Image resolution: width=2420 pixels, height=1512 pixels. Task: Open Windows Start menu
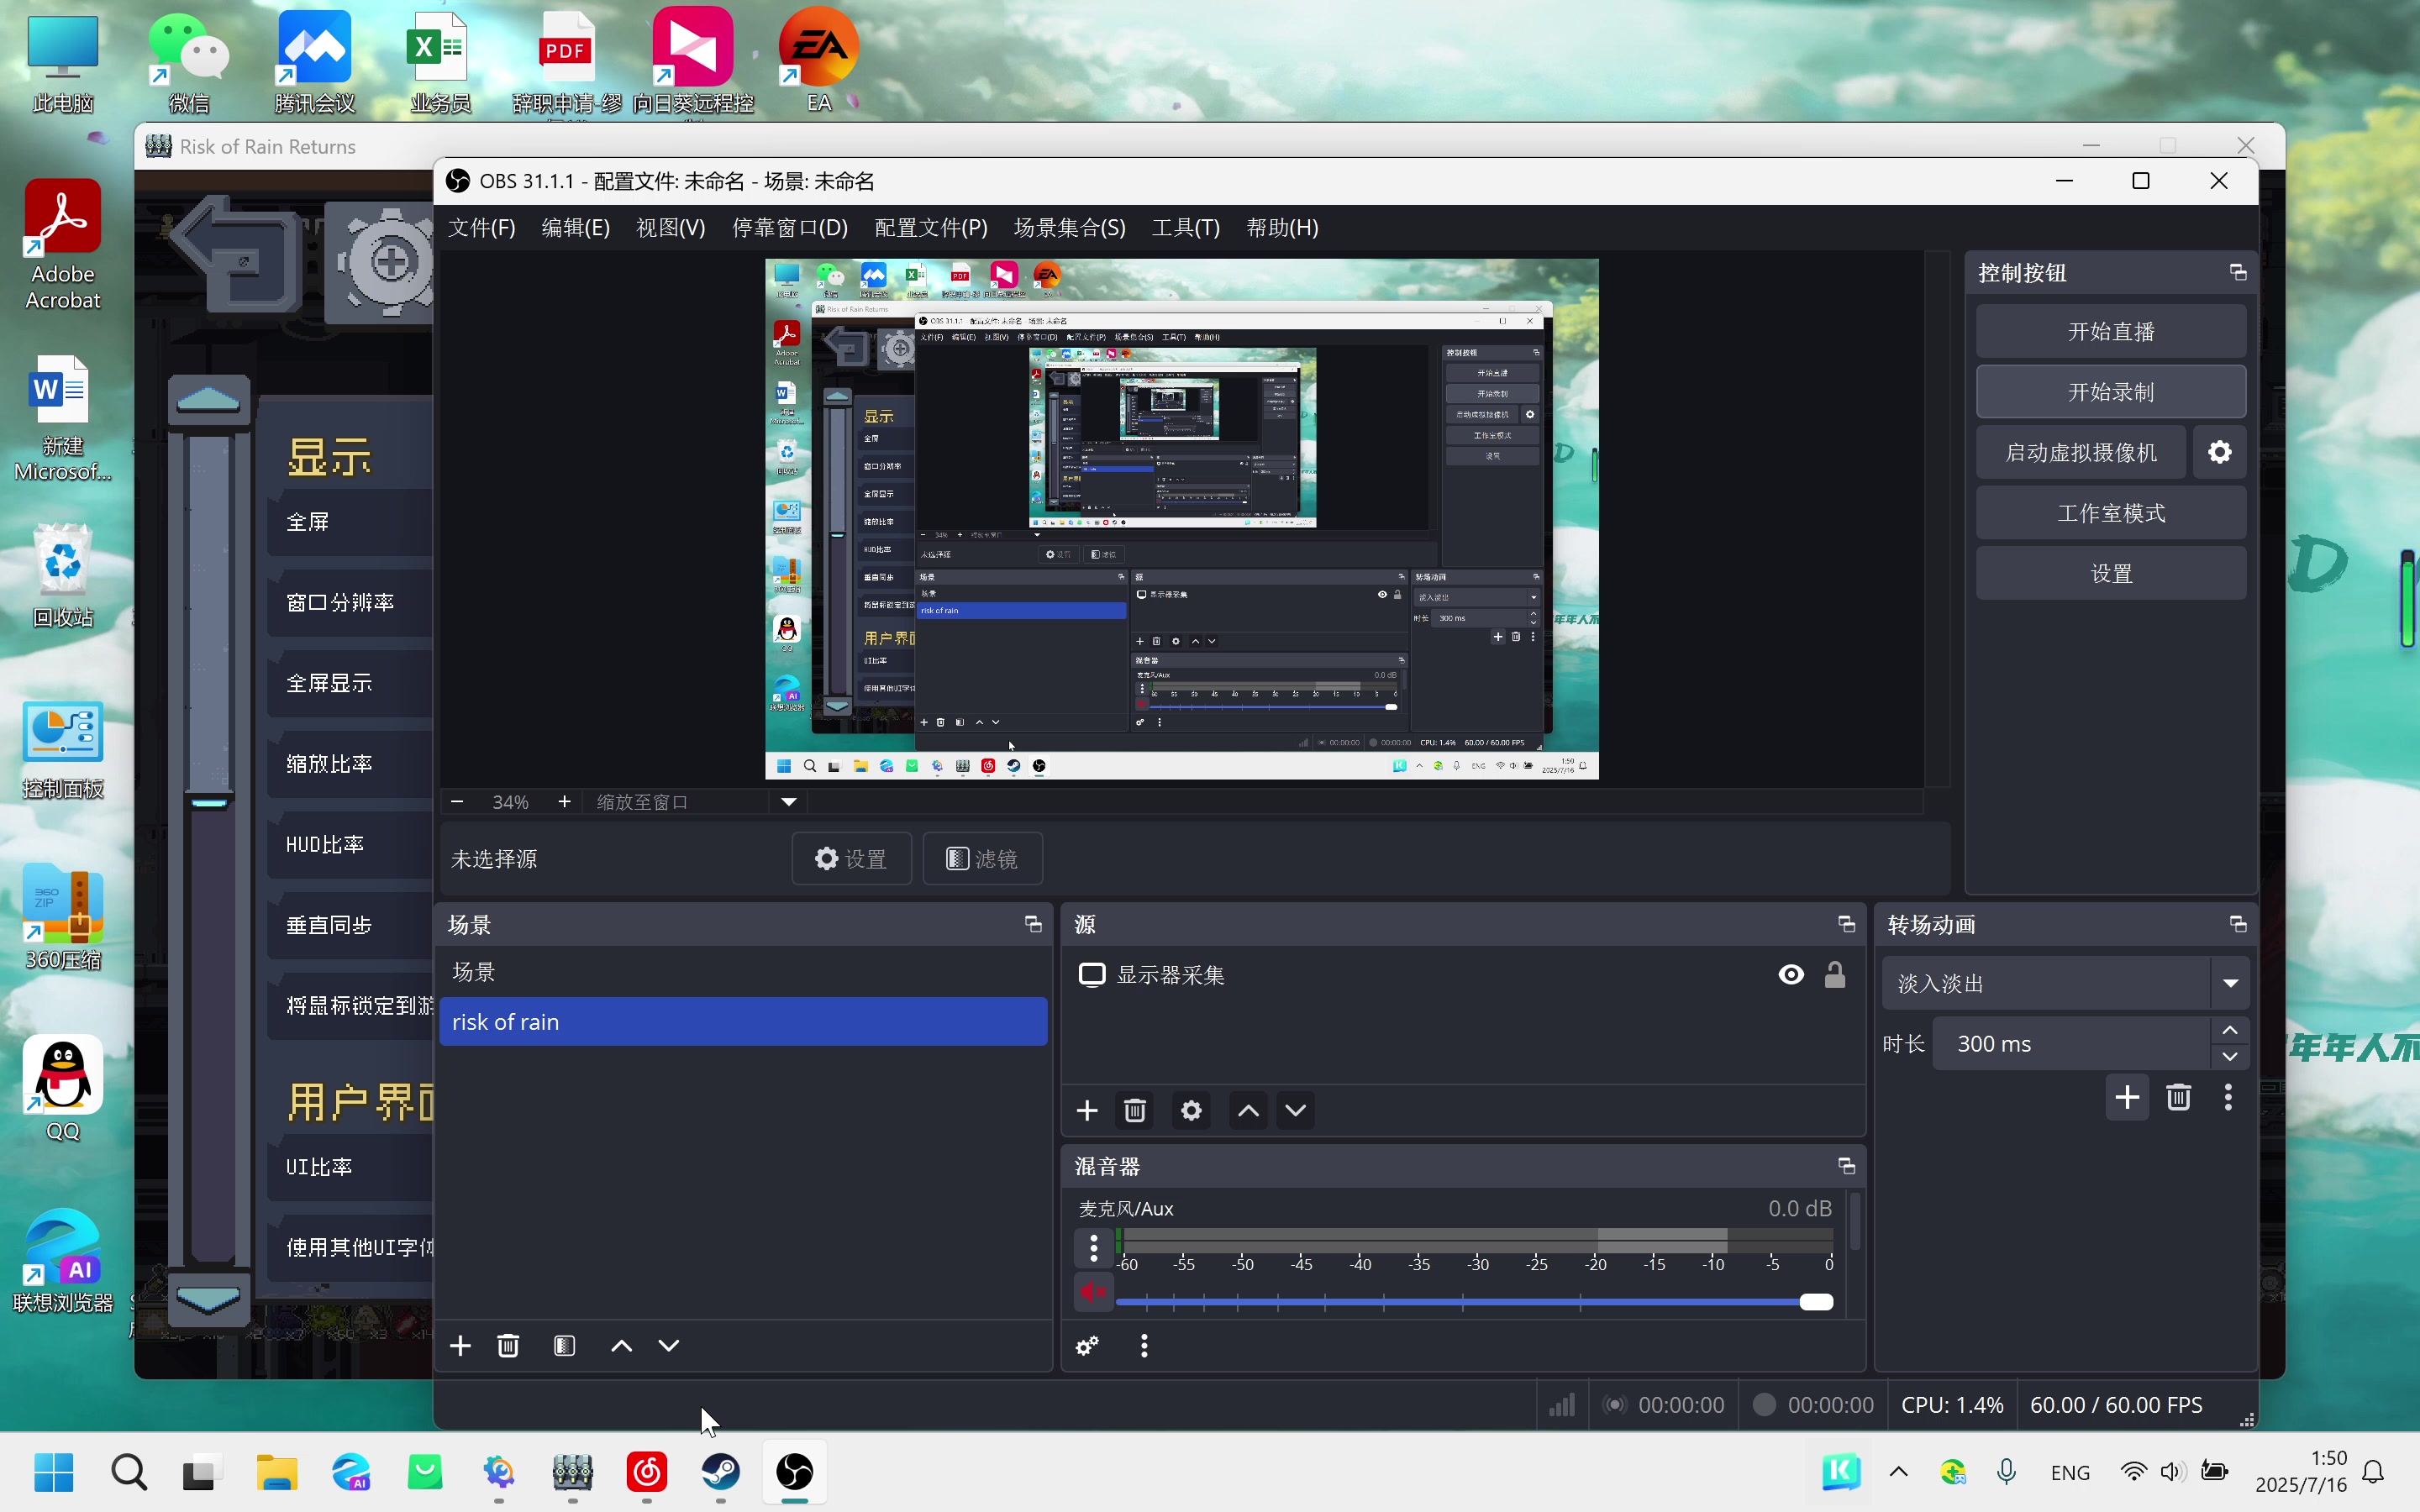pyautogui.click(x=54, y=1472)
